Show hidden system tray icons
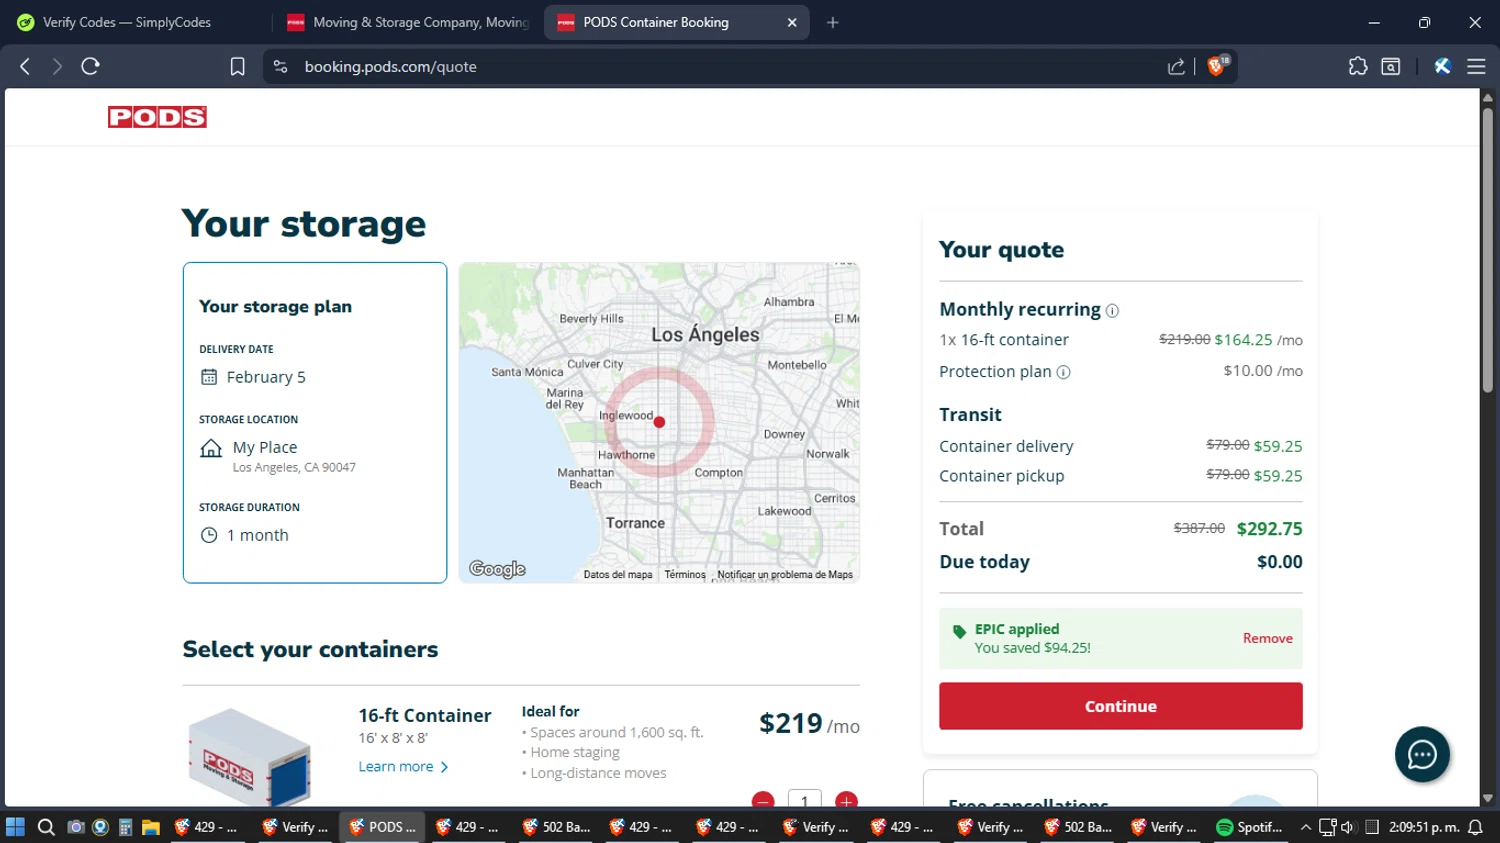1500x843 pixels. click(x=1305, y=827)
